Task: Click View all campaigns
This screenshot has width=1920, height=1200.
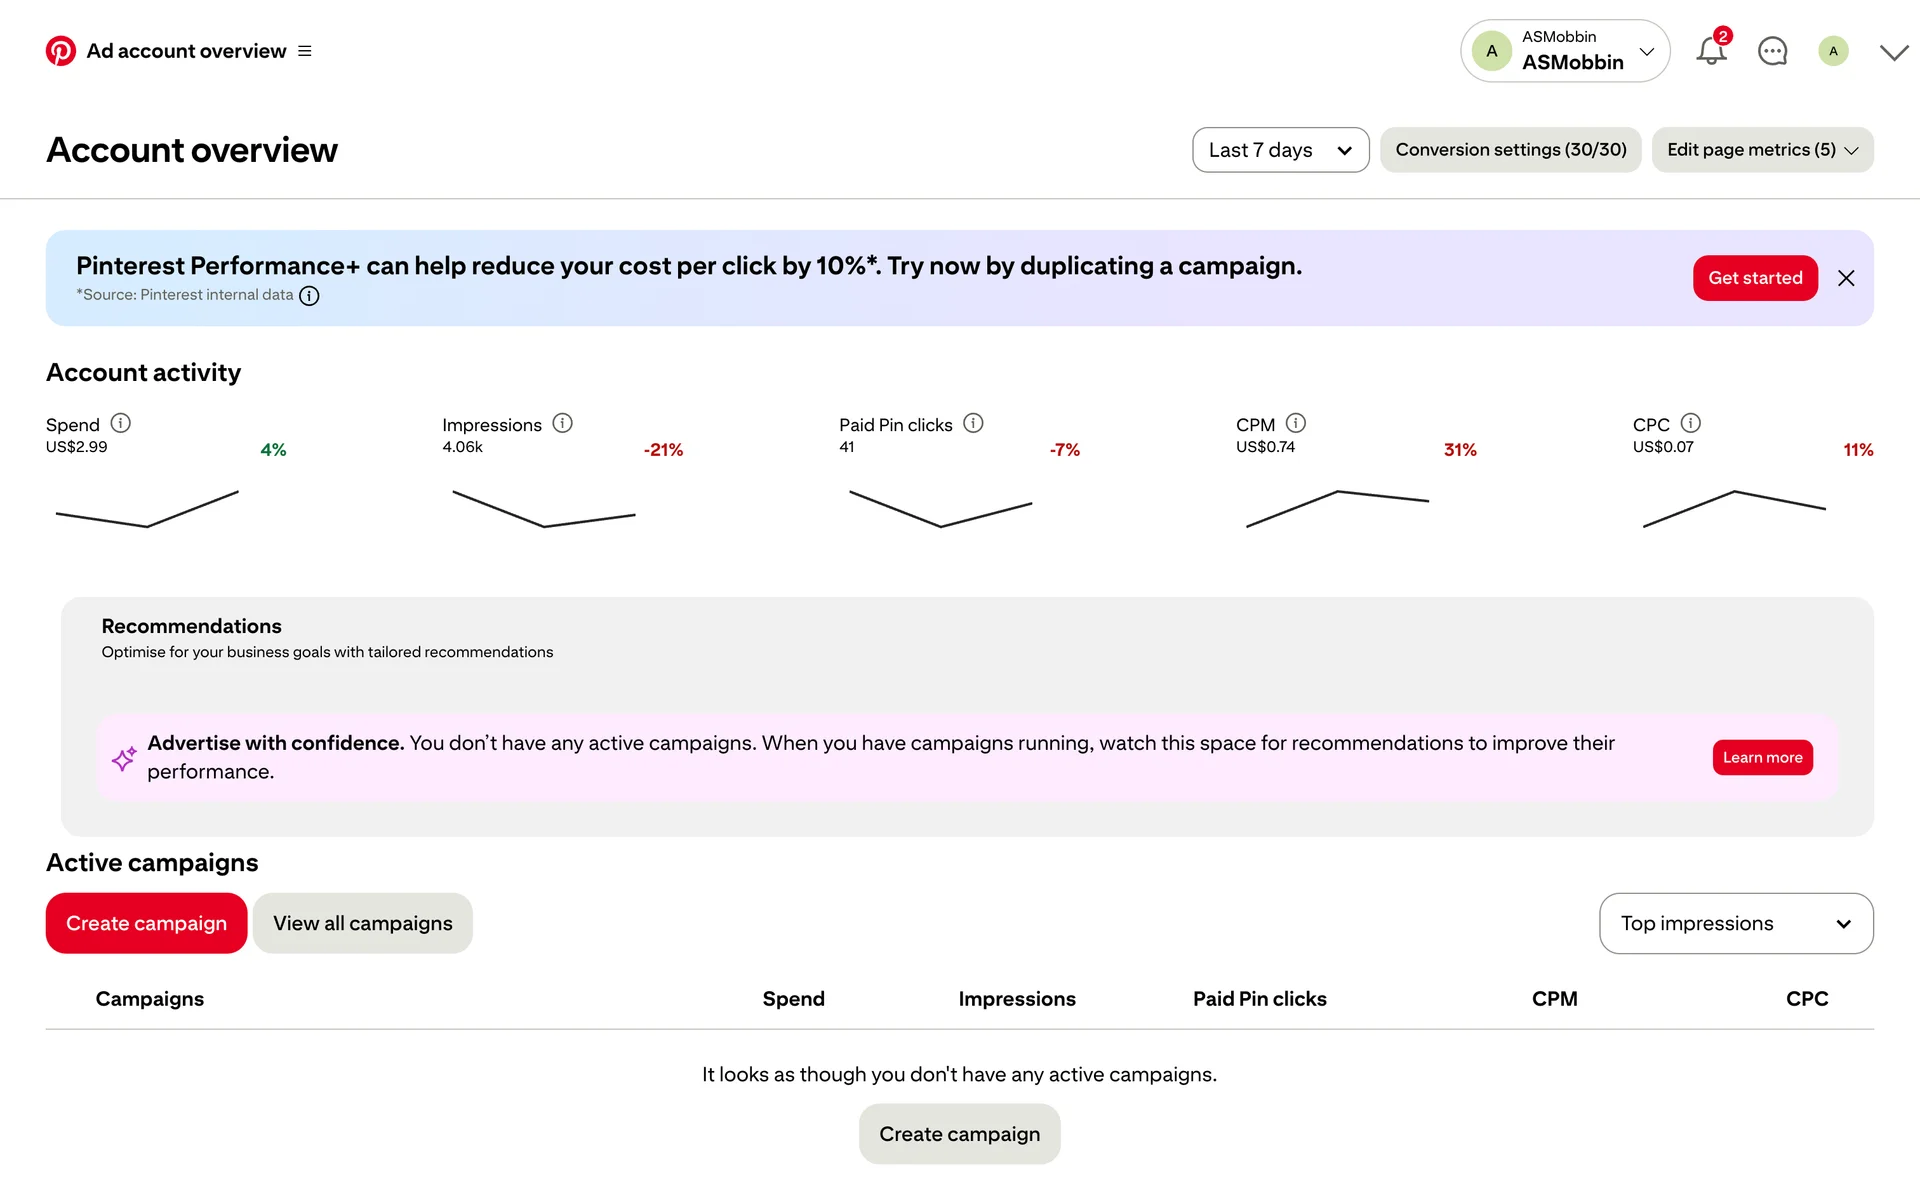Action: (x=362, y=923)
